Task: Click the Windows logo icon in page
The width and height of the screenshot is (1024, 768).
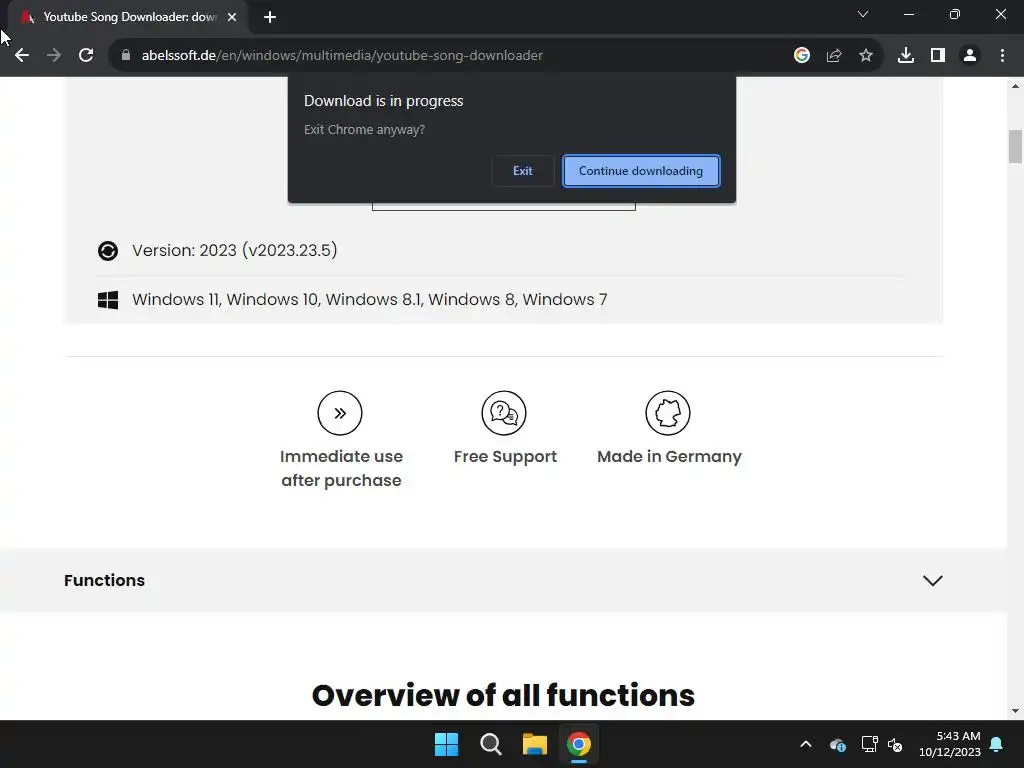Action: 108,300
